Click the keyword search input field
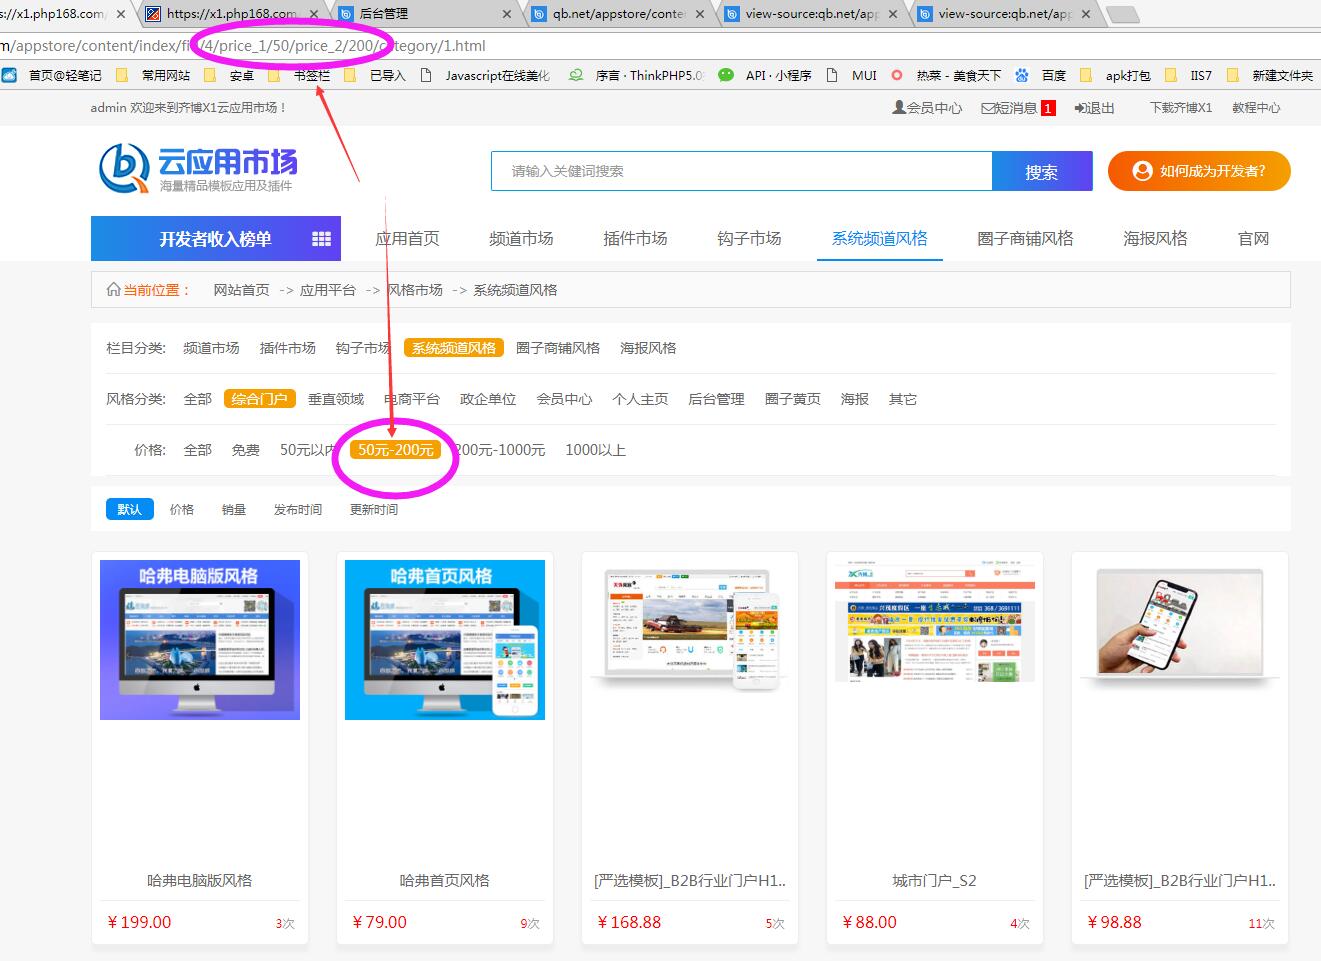Image resolution: width=1321 pixels, height=961 pixels. tap(740, 171)
